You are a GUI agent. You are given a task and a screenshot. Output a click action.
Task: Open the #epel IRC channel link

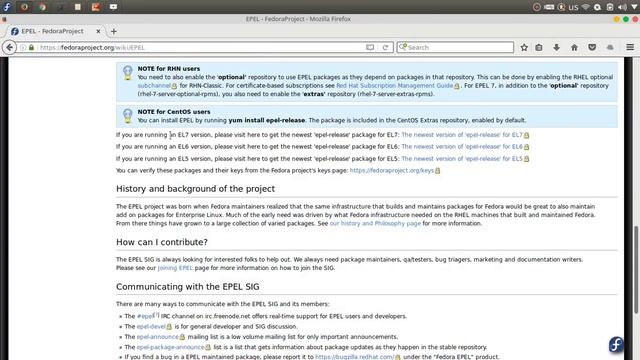145,316
